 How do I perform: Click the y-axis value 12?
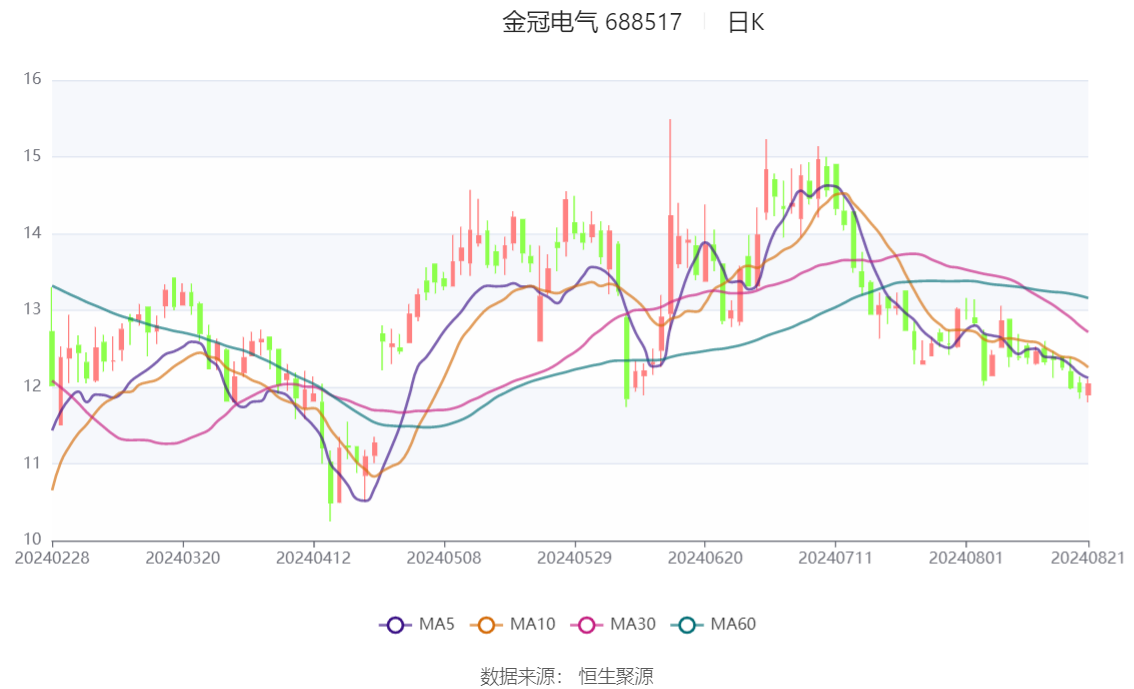pyautogui.click(x=32, y=386)
